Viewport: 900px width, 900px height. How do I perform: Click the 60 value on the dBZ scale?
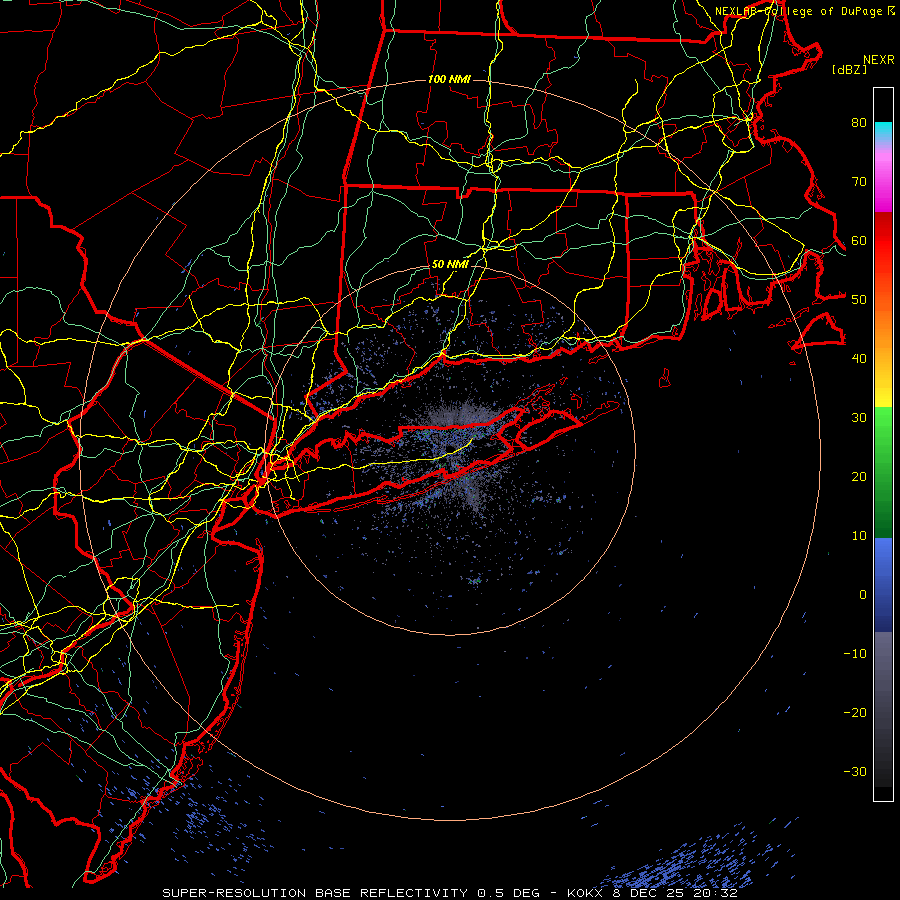click(859, 241)
